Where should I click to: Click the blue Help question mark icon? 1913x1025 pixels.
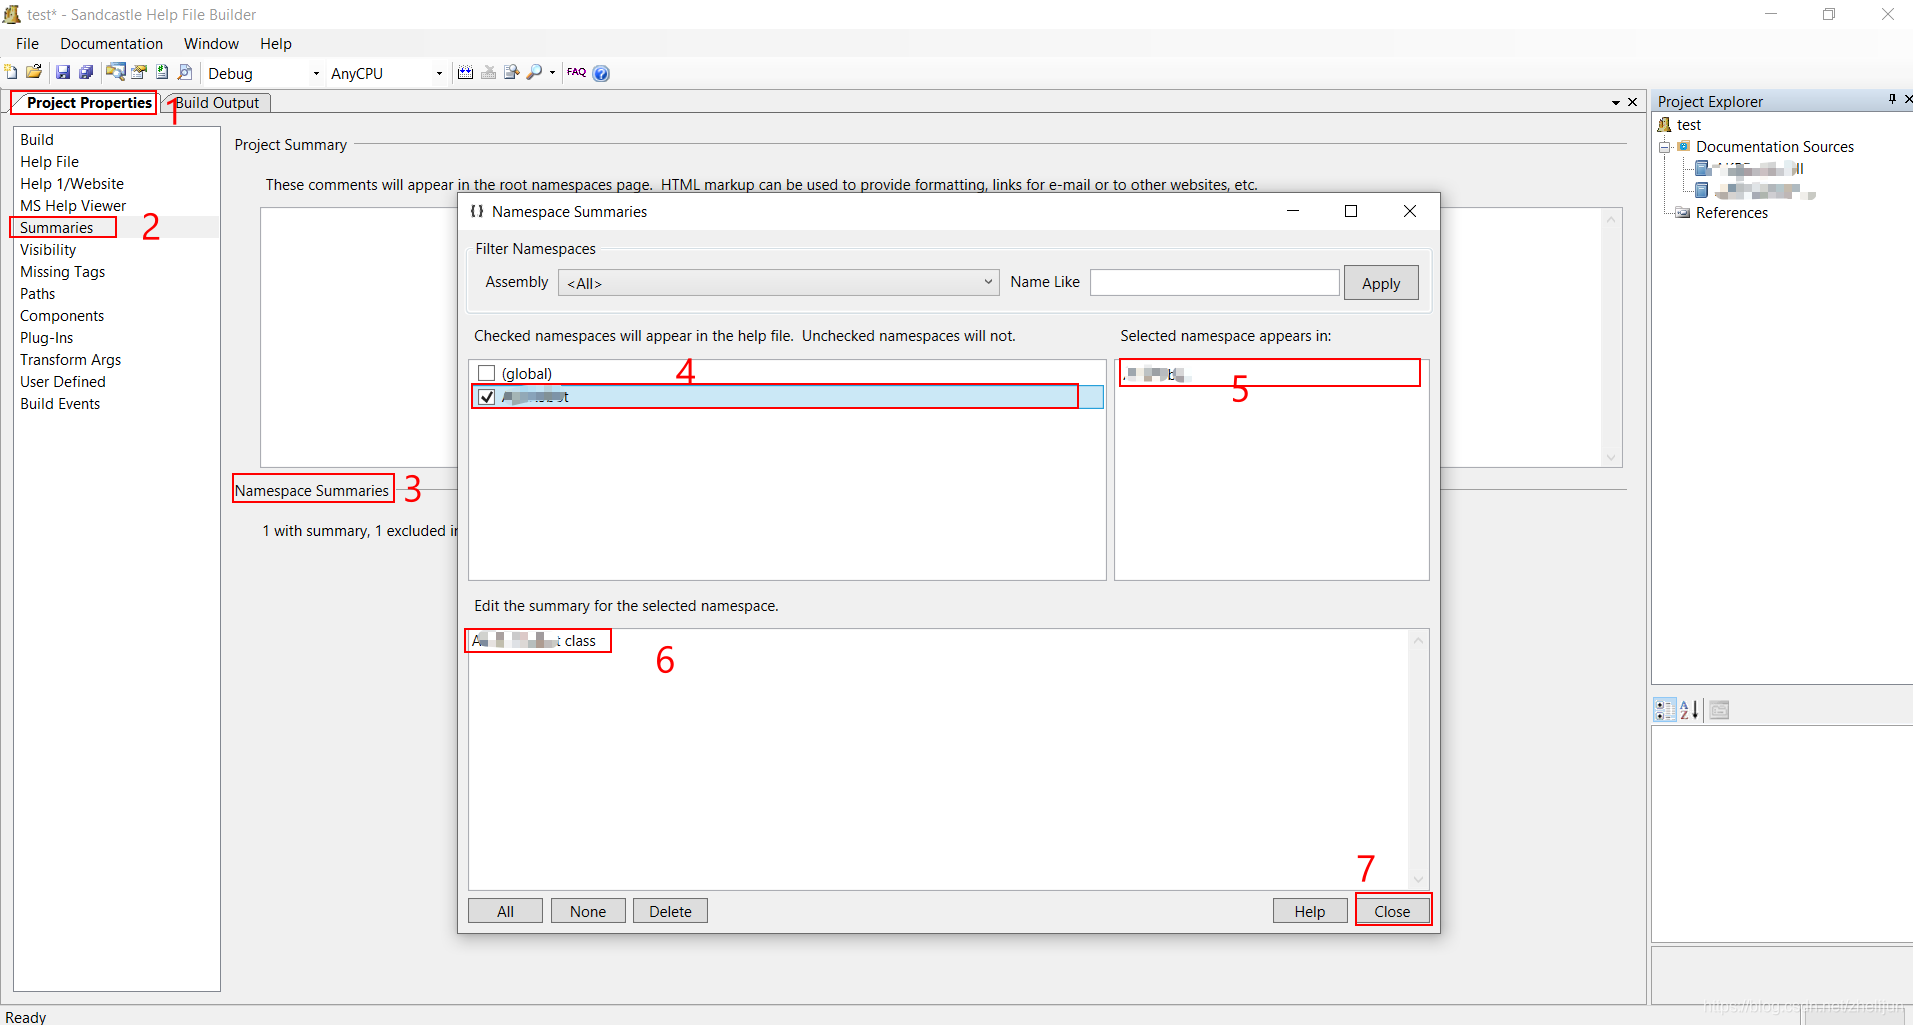(x=601, y=73)
